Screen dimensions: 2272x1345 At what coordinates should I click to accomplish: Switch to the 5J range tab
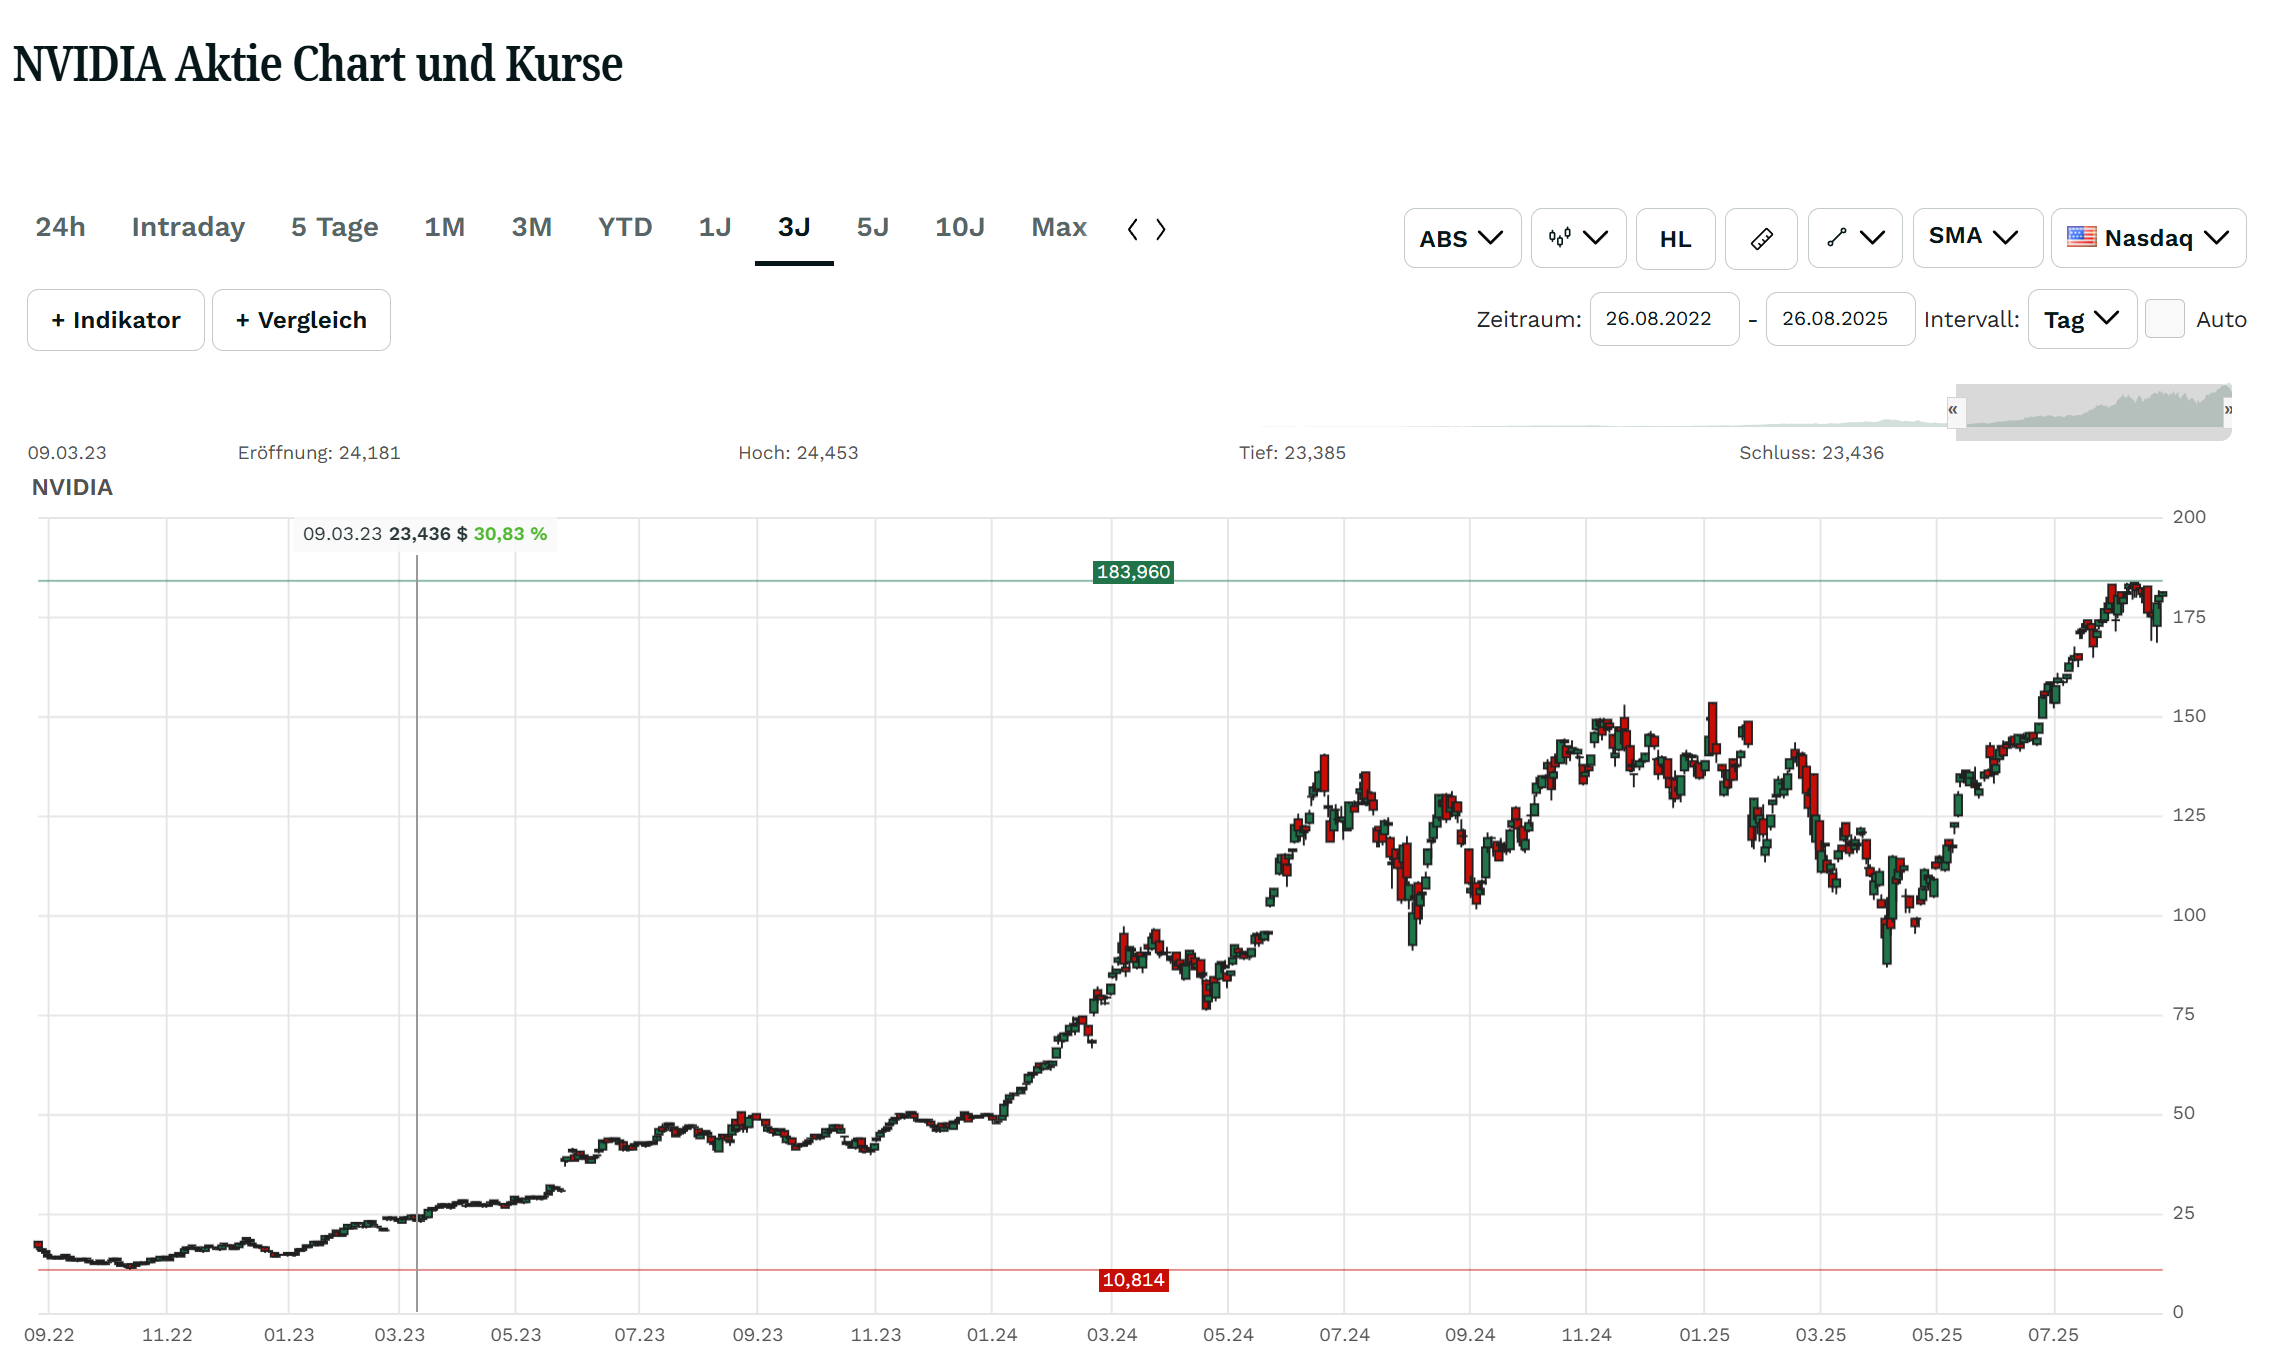[872, 228]
